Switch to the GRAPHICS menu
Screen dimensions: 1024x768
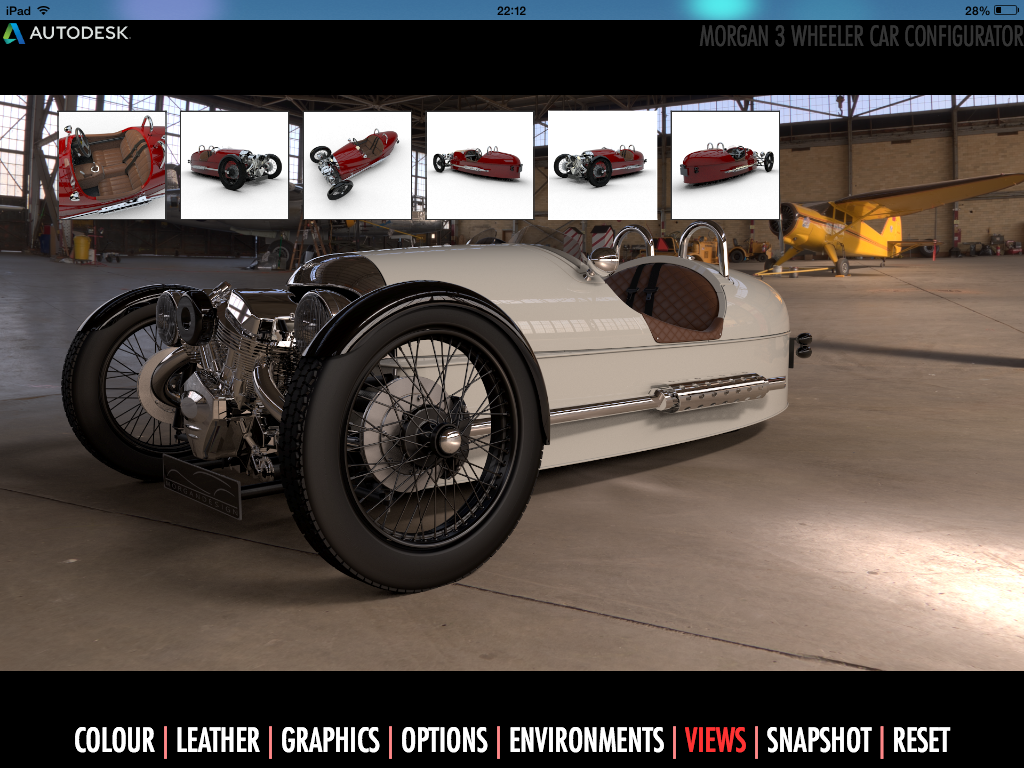[x=330, y=741]
